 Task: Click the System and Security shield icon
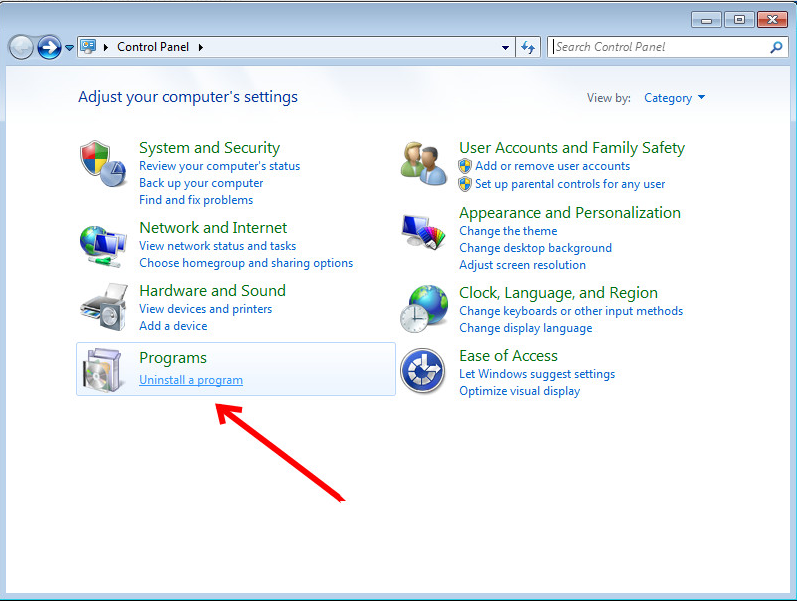coord(104,163)
